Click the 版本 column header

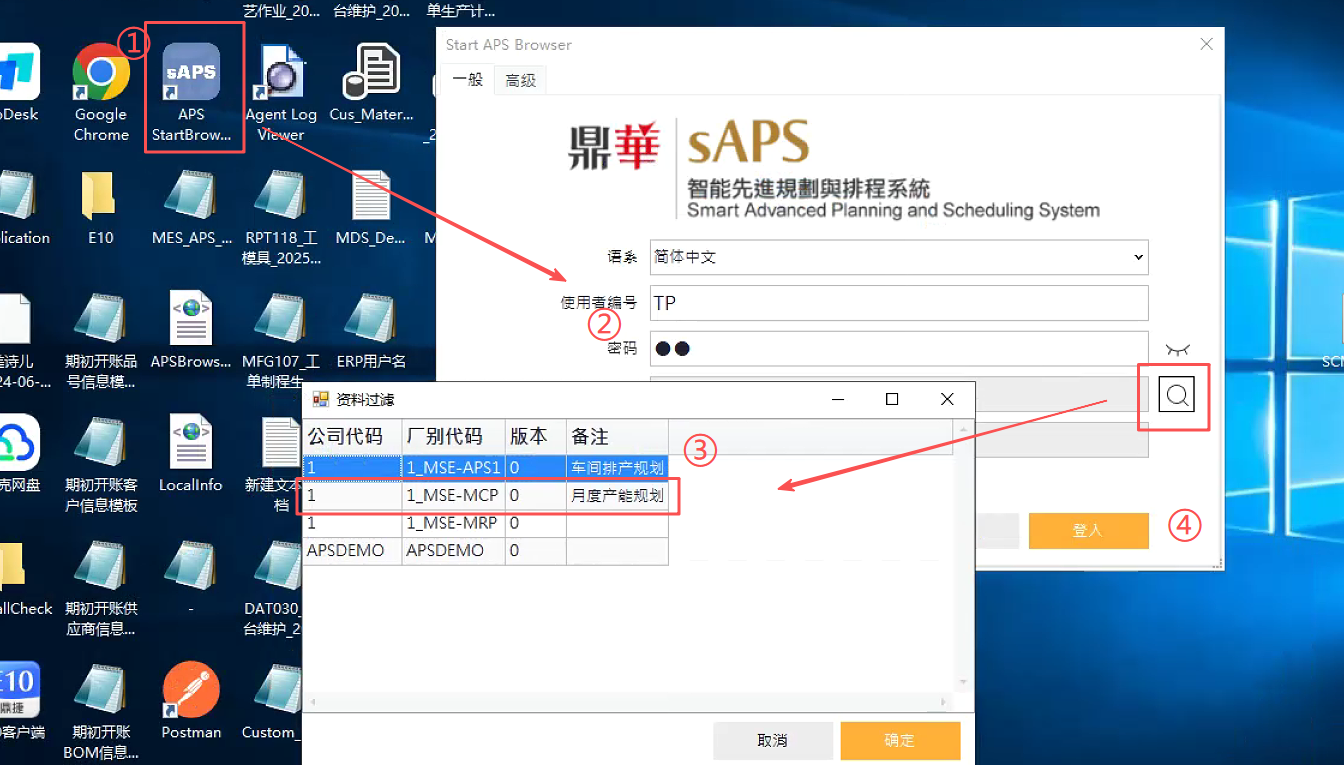coord(535,437)
